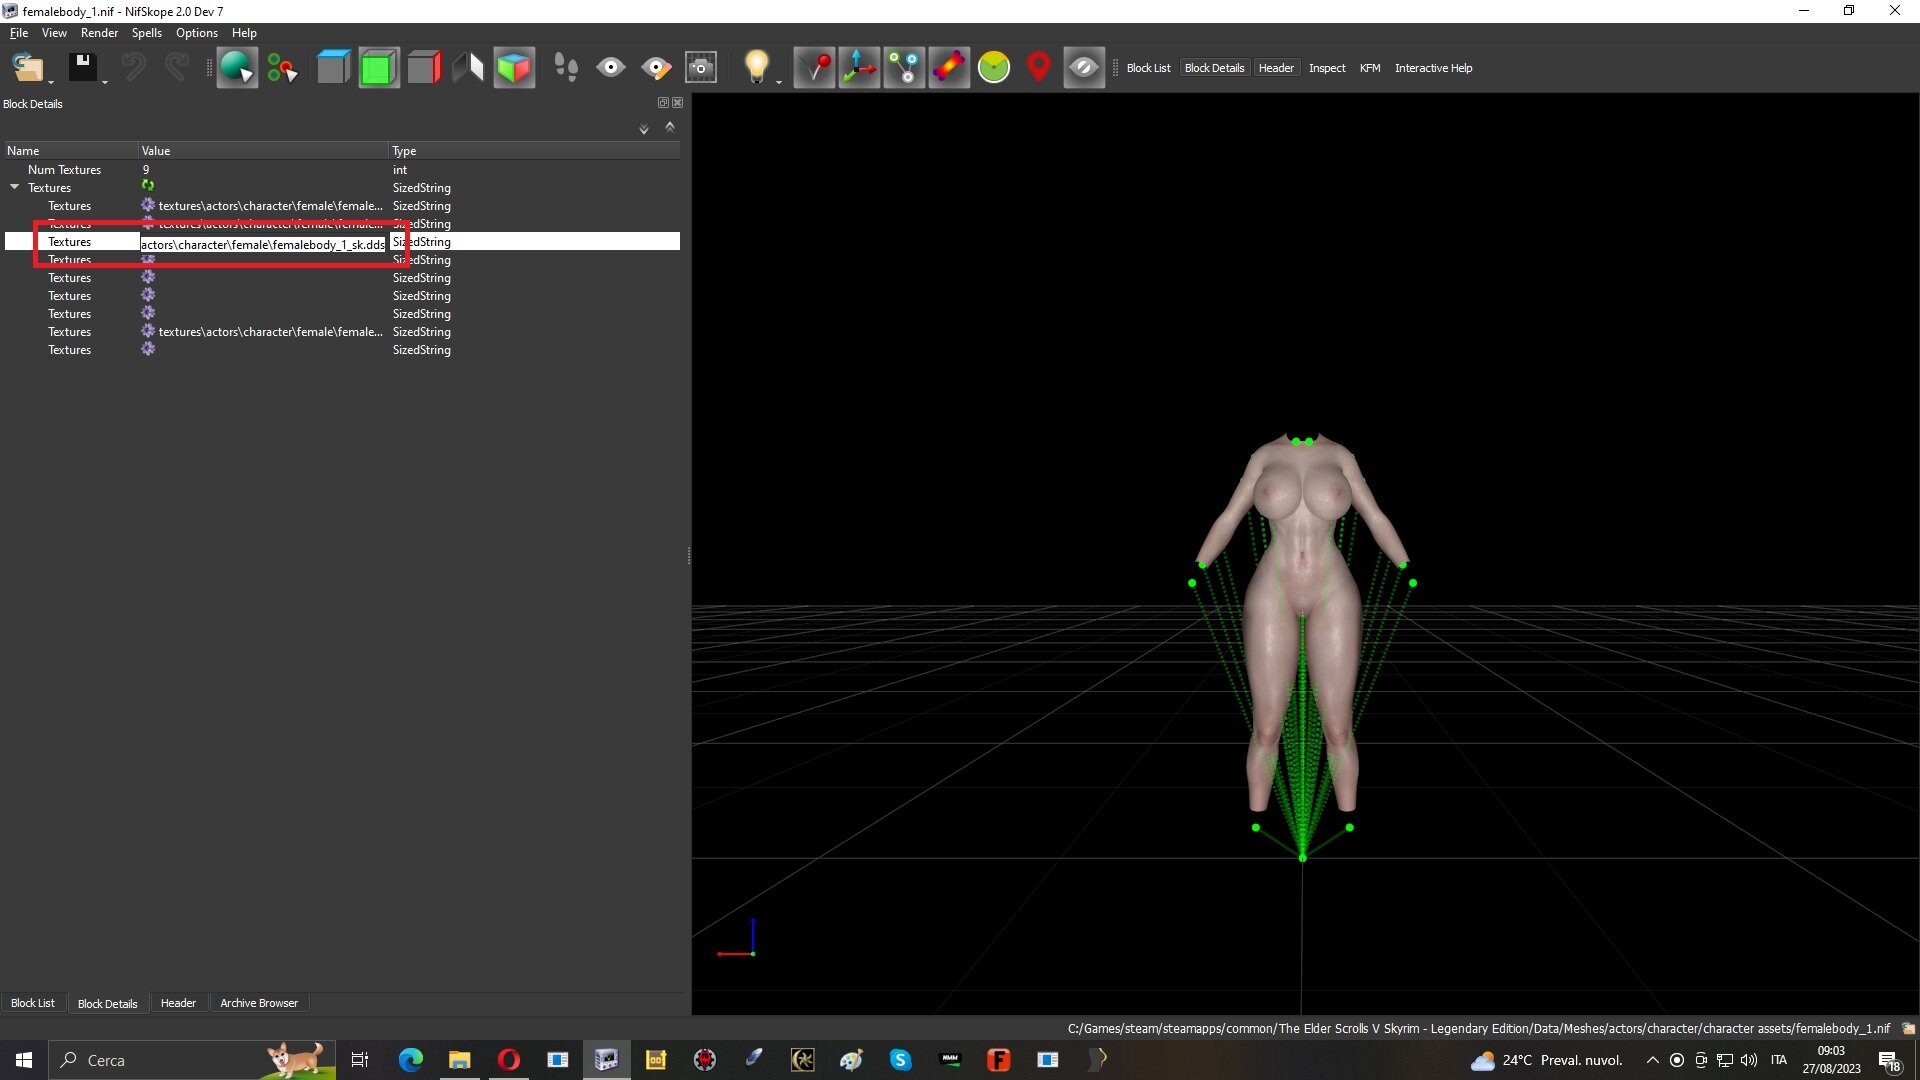Screen dimensions: 1920x1080
Task: Open the lightbulb lighting dropdown
Action: 778,80
